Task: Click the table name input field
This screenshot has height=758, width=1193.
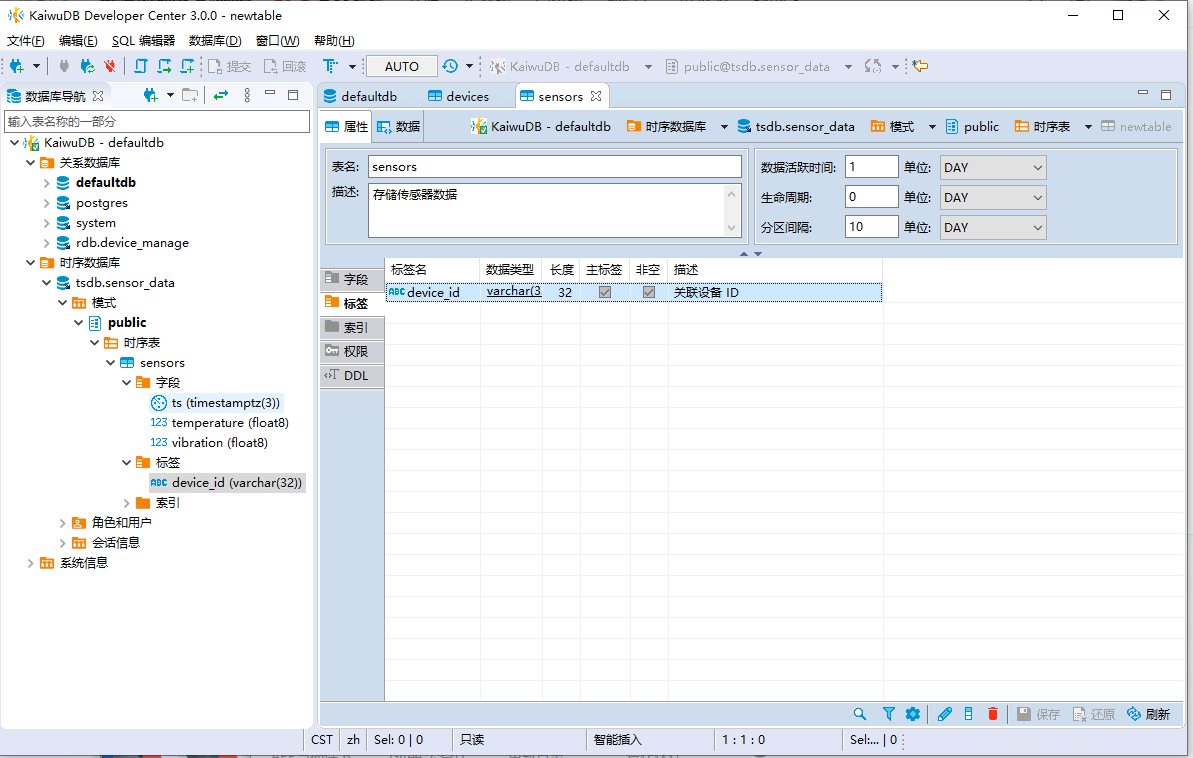Action: [555, 167]
